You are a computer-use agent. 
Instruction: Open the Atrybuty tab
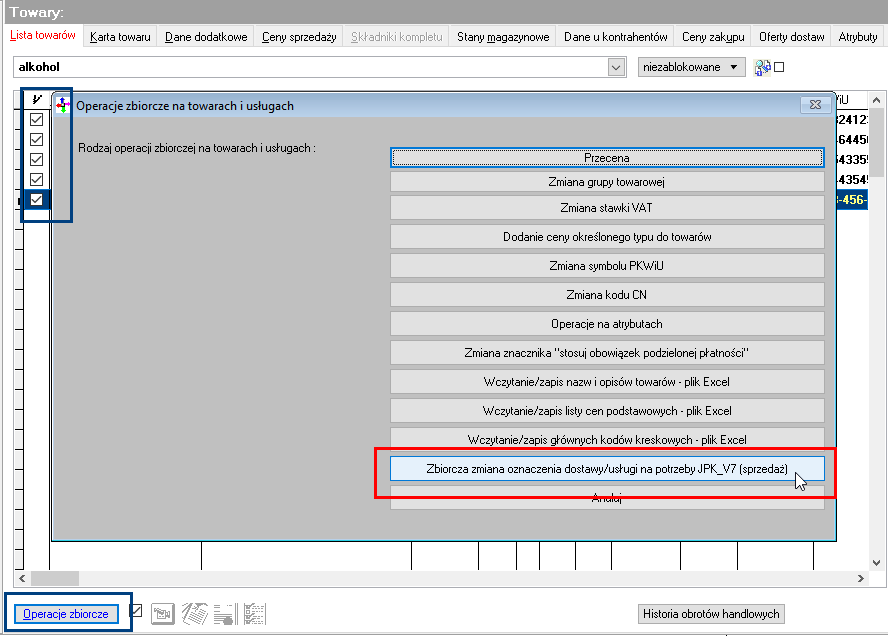858,37
